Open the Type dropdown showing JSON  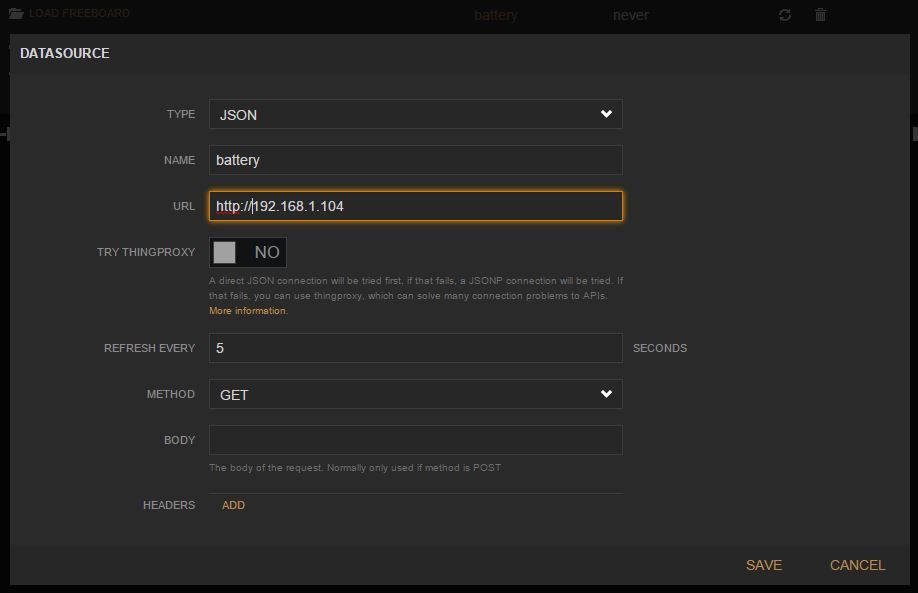(x=416, y=114)
